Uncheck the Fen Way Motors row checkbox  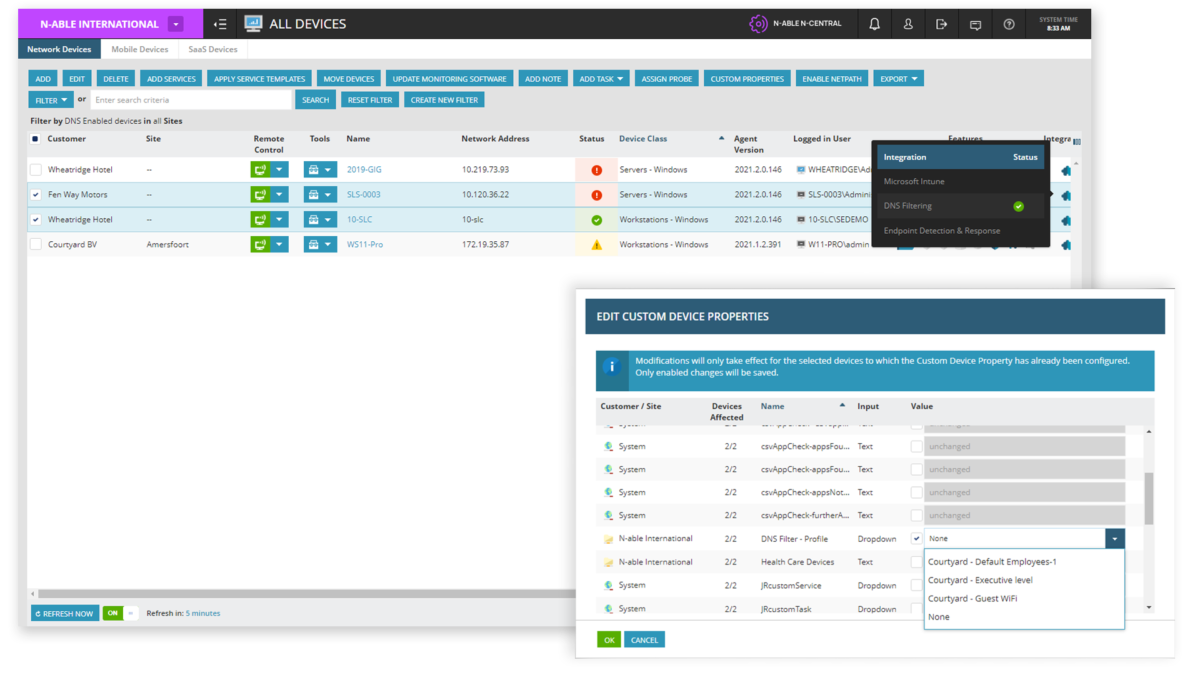point(36,195)
